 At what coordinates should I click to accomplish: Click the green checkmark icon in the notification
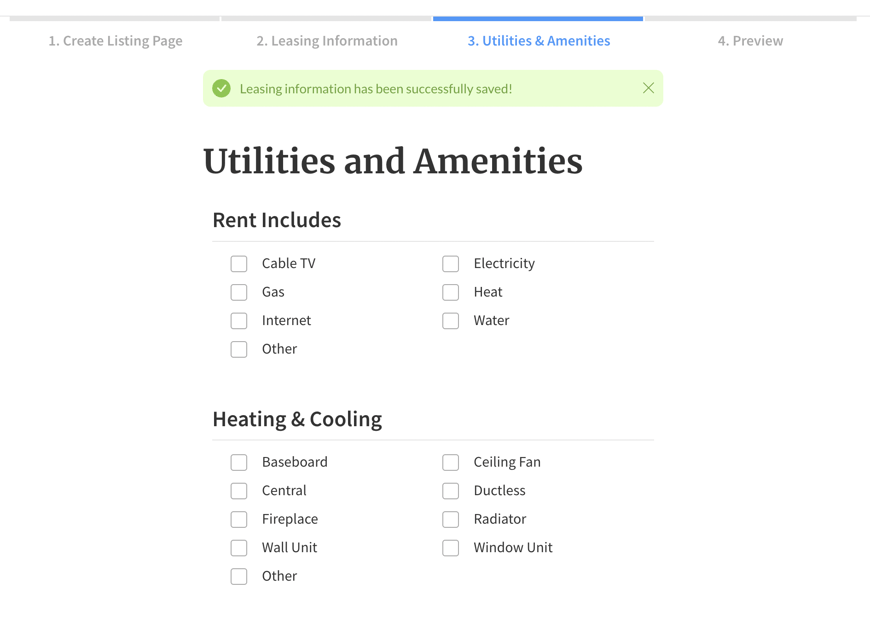click(221, 88)
